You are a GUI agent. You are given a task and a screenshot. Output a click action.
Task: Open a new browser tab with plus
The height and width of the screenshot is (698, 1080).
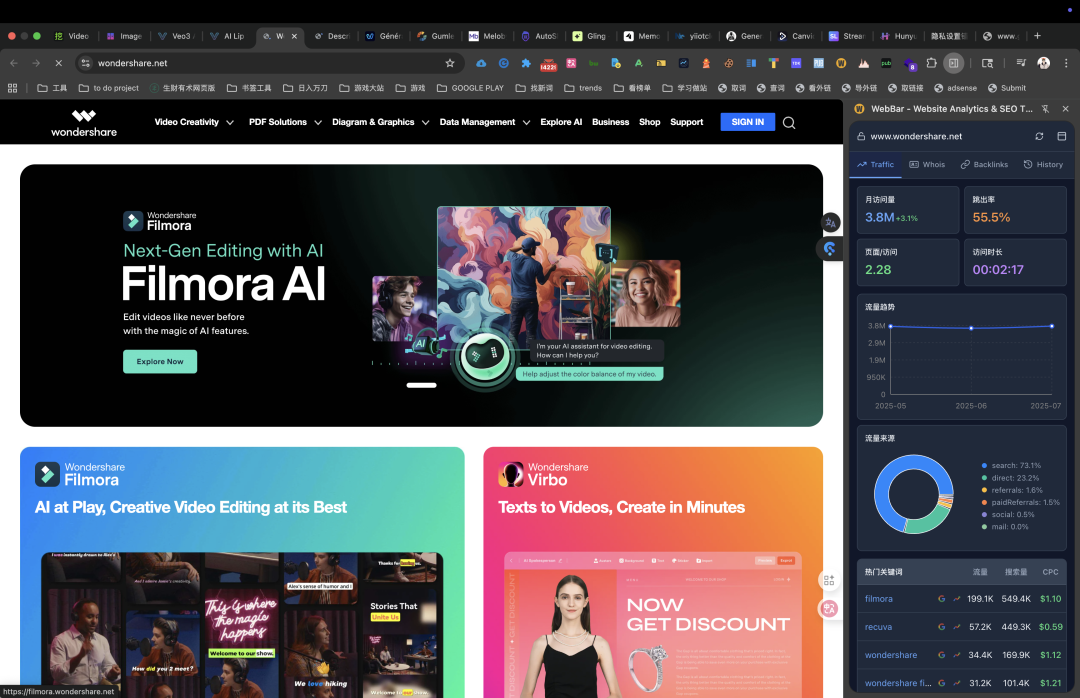click(1037, 36)
